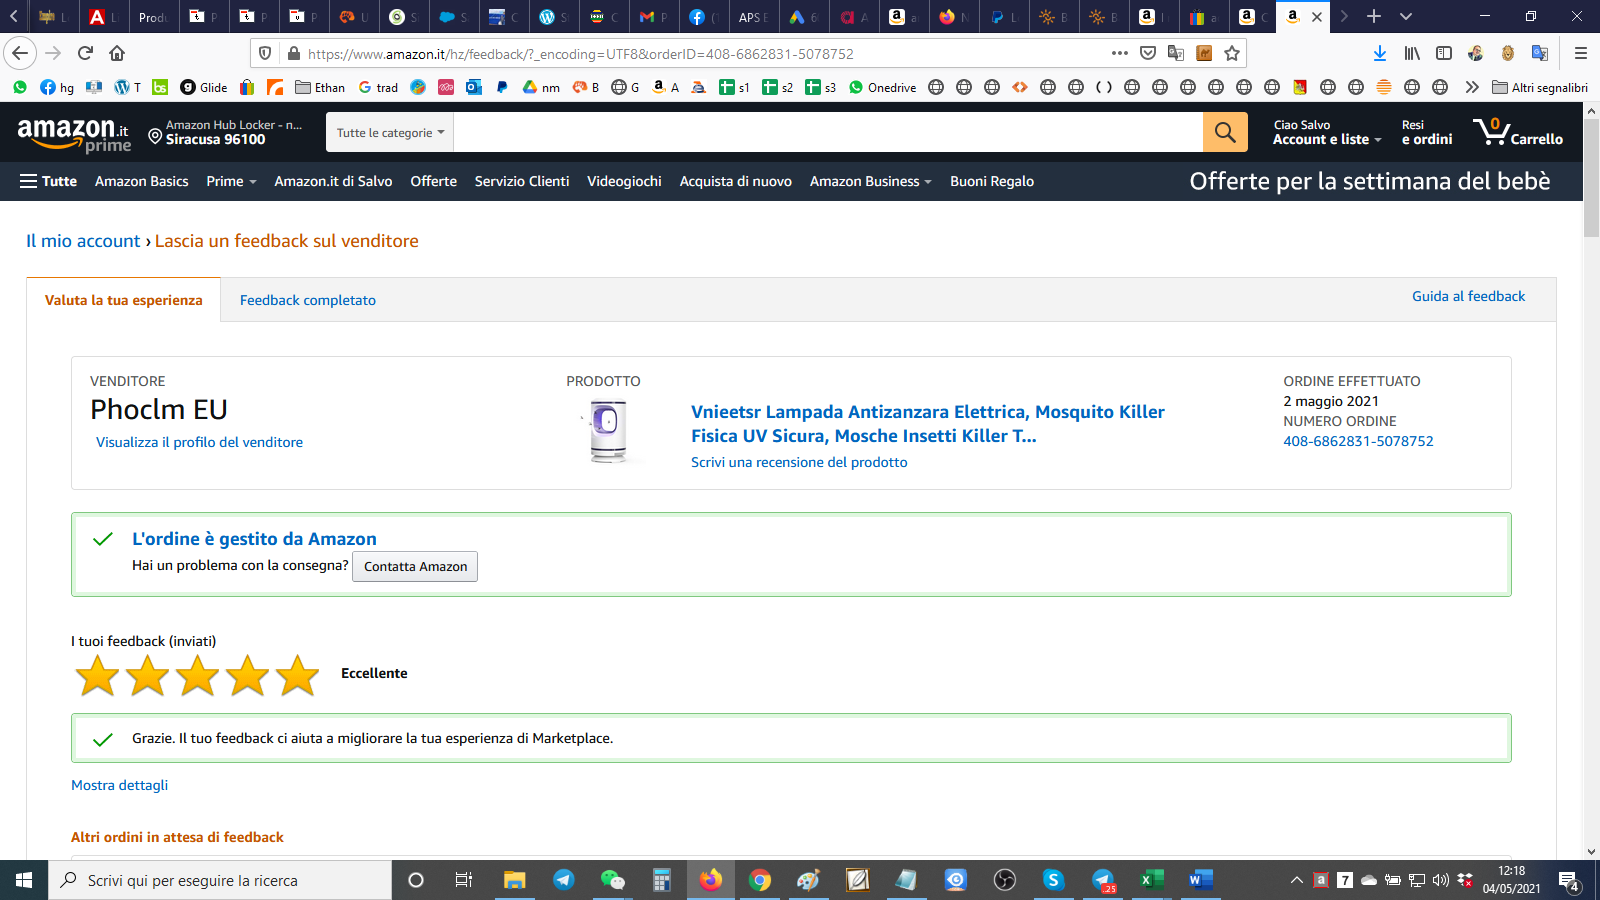This screenshot has height=900, width=1600.
Task: Select the Valuta la tua esperienza tab
Action: [x=124, y=300]
